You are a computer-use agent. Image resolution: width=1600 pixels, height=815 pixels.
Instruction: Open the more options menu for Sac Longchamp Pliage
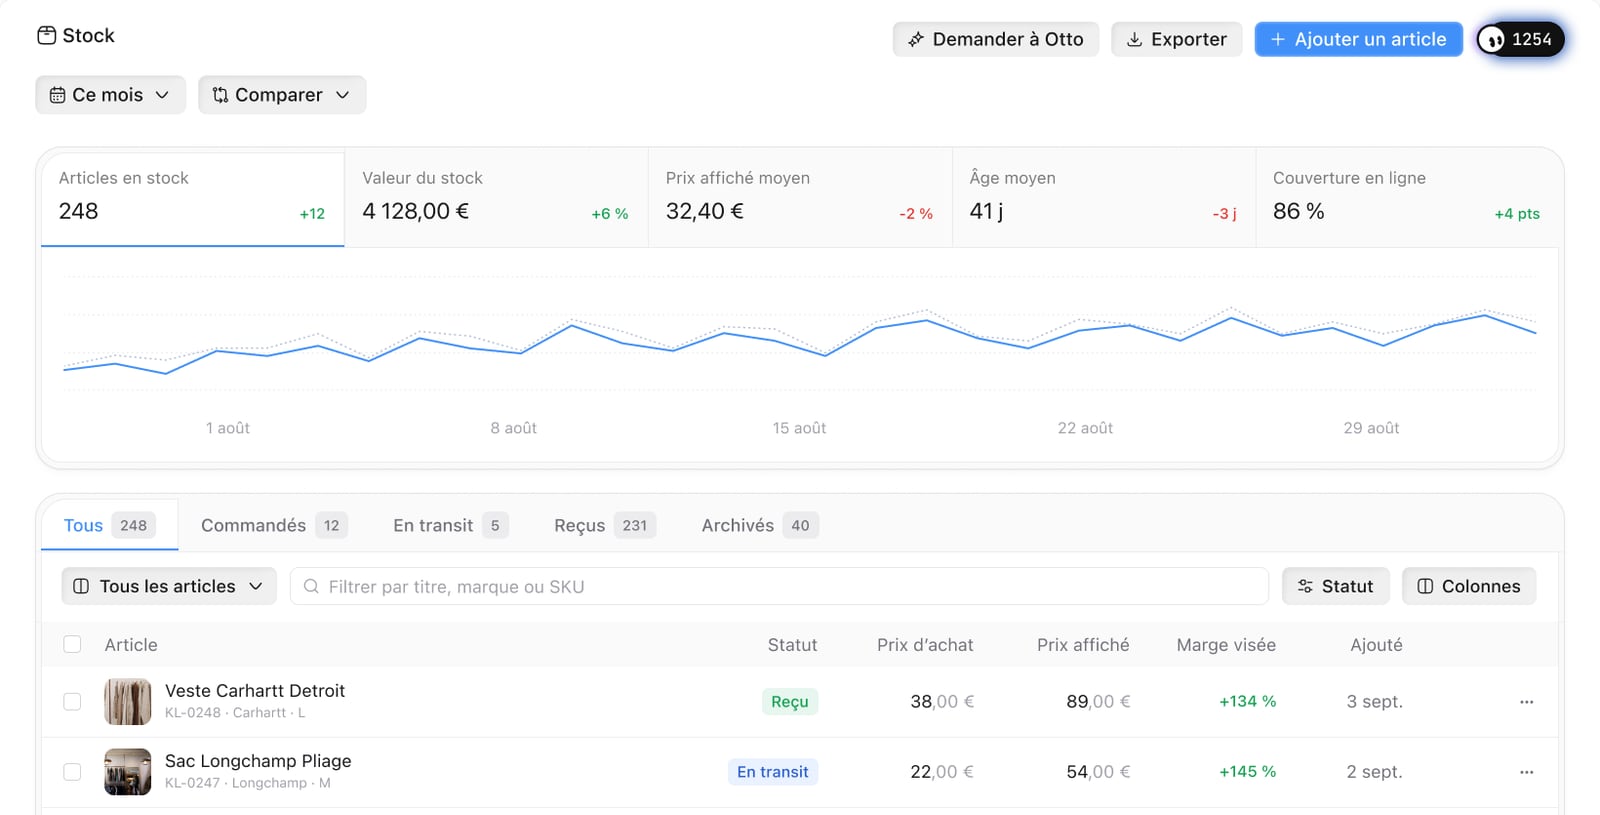point(1526,772)
